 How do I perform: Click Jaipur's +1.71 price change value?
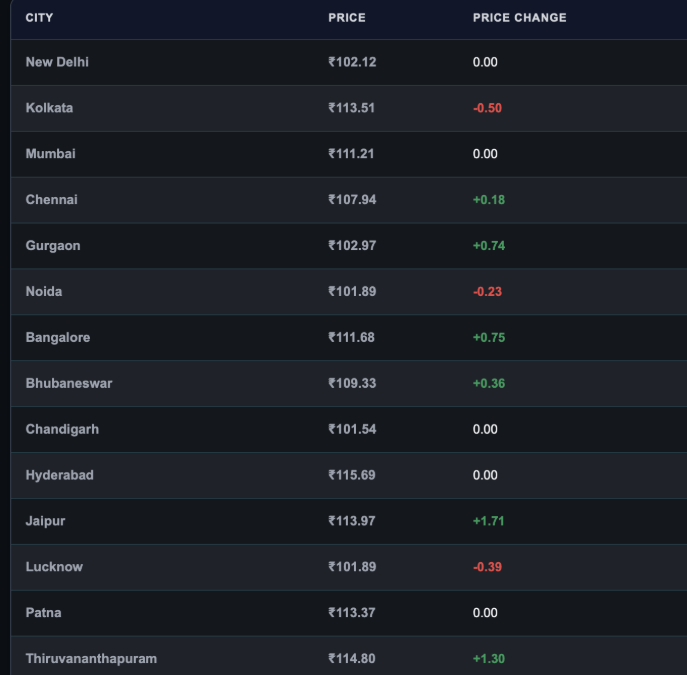(x=489, y=521)
